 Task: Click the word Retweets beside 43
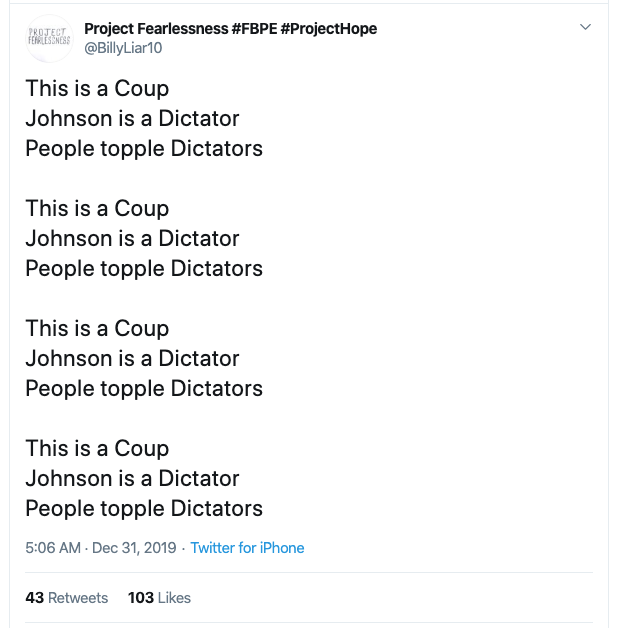pos(78,598)
